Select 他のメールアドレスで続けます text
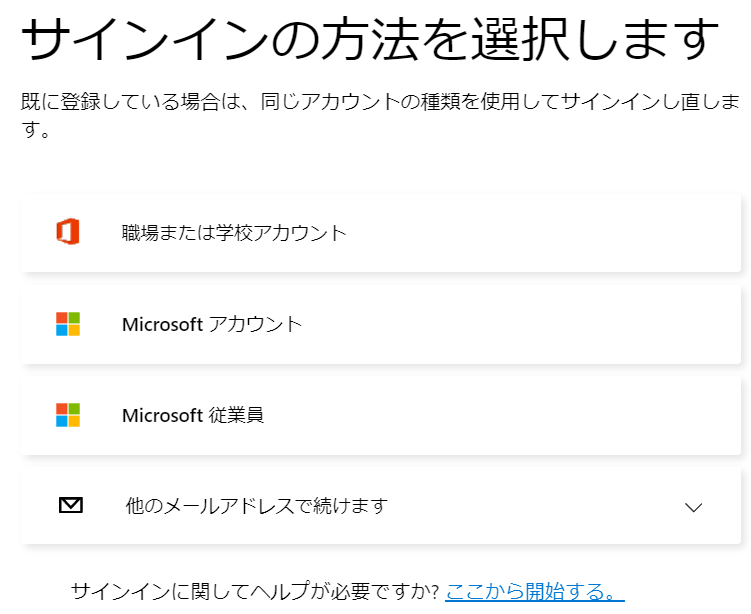 (257, 506)
